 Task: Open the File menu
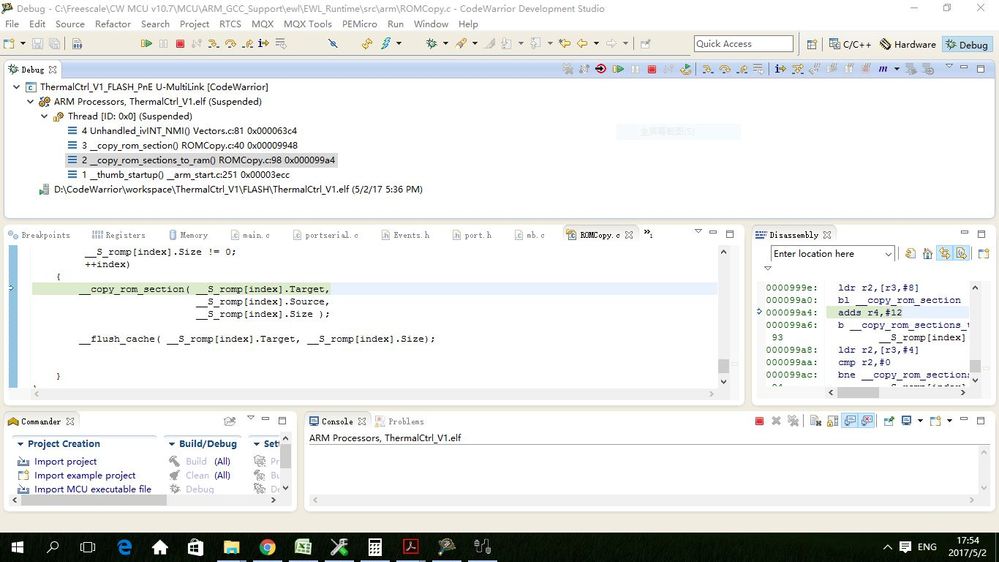[x=12, y=24]
